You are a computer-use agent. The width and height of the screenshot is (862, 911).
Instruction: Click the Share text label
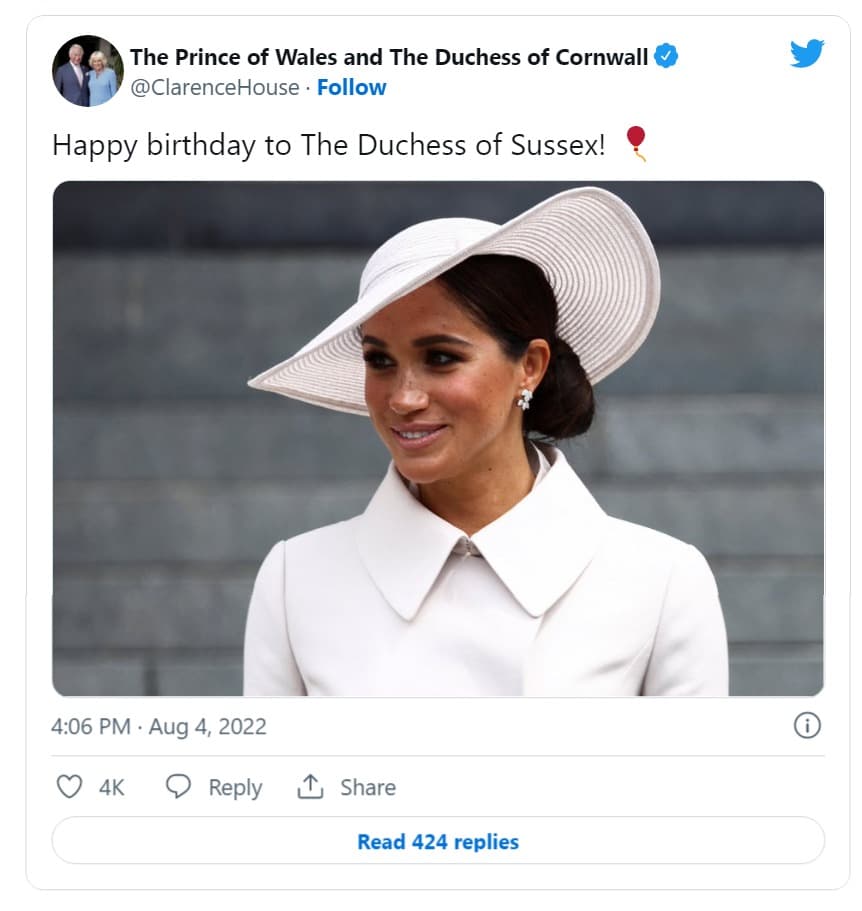(x=368, y=787)
